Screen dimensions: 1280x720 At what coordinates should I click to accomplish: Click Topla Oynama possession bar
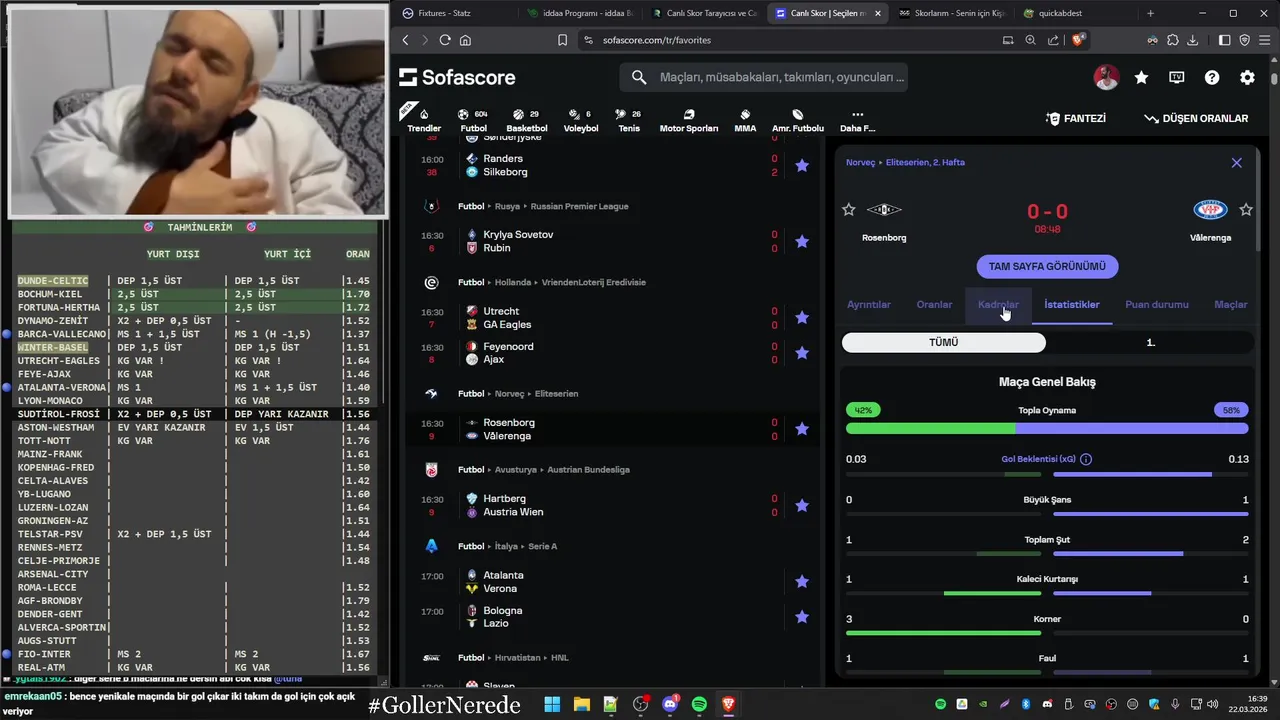(1047, 428)
